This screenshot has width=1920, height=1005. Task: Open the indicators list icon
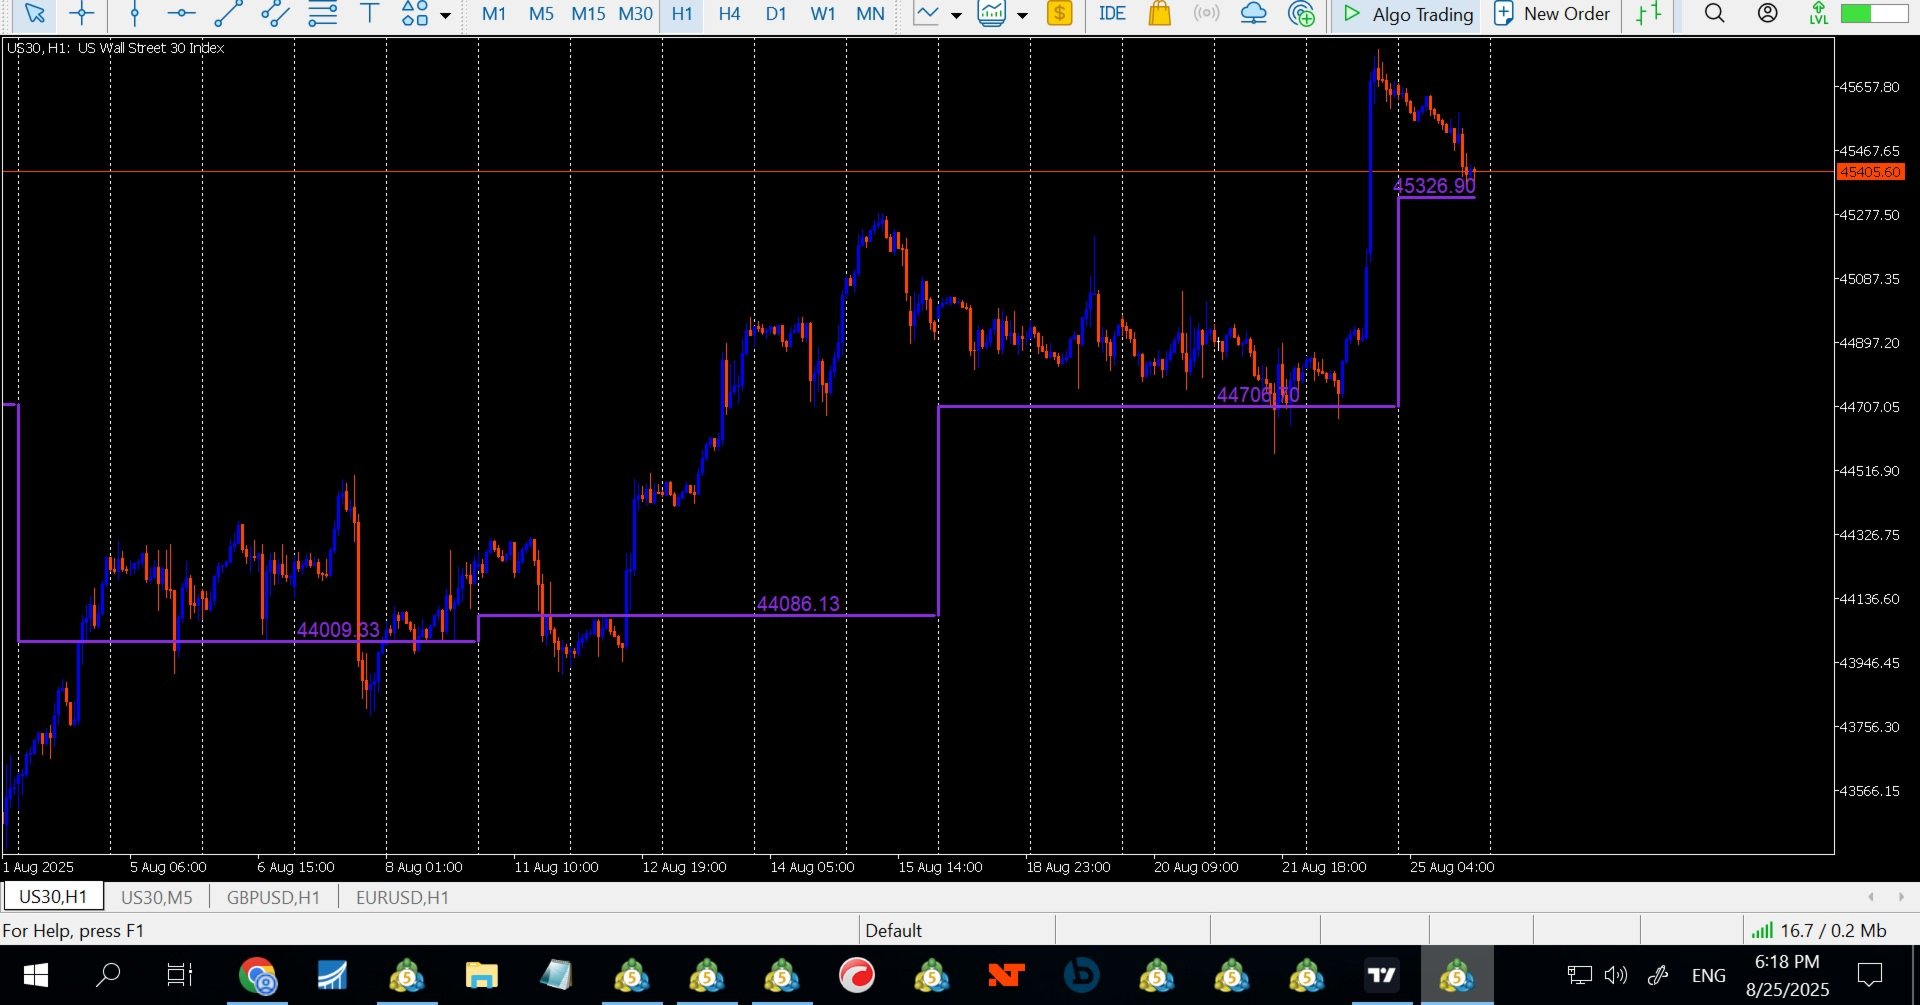[991, 14]
